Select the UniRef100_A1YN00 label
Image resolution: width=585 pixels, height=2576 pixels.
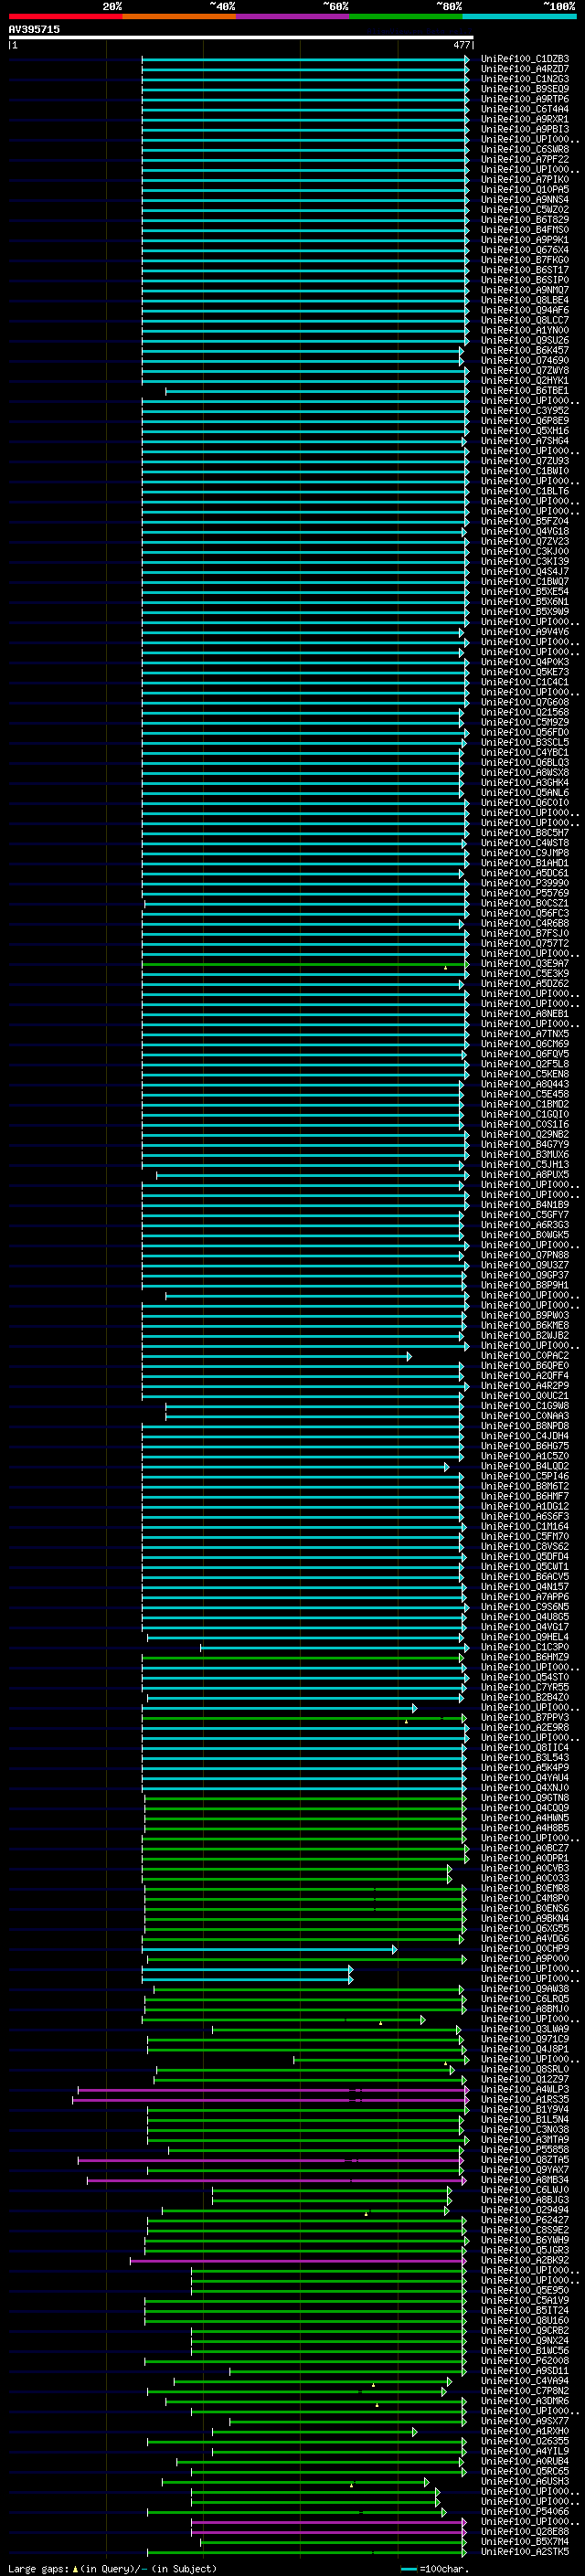(525, 330)
